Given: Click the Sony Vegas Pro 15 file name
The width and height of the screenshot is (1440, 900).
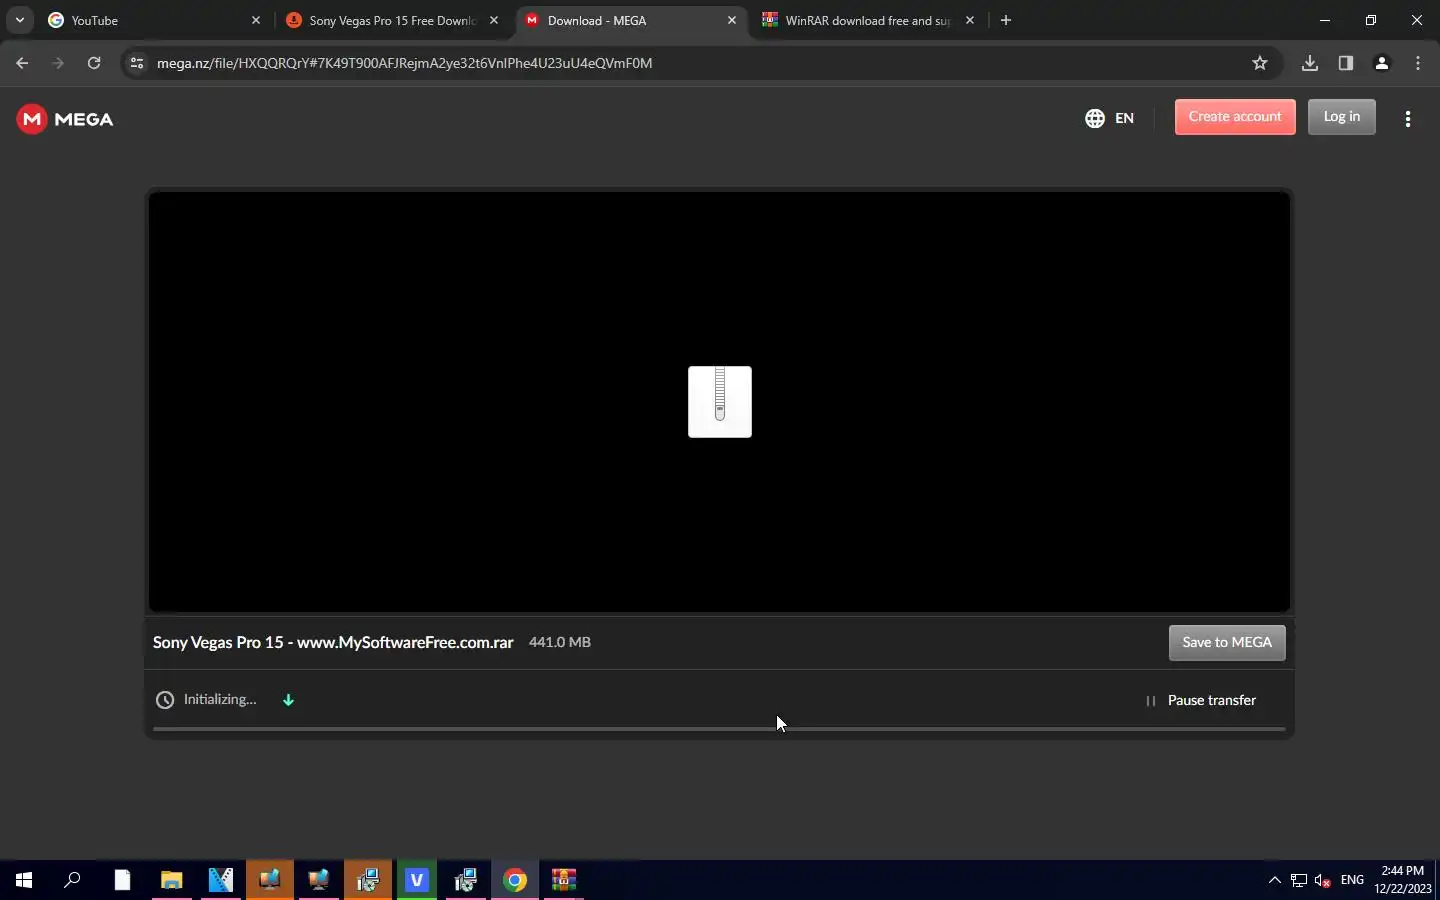Looking at the screenshot, I should point(333,642).
